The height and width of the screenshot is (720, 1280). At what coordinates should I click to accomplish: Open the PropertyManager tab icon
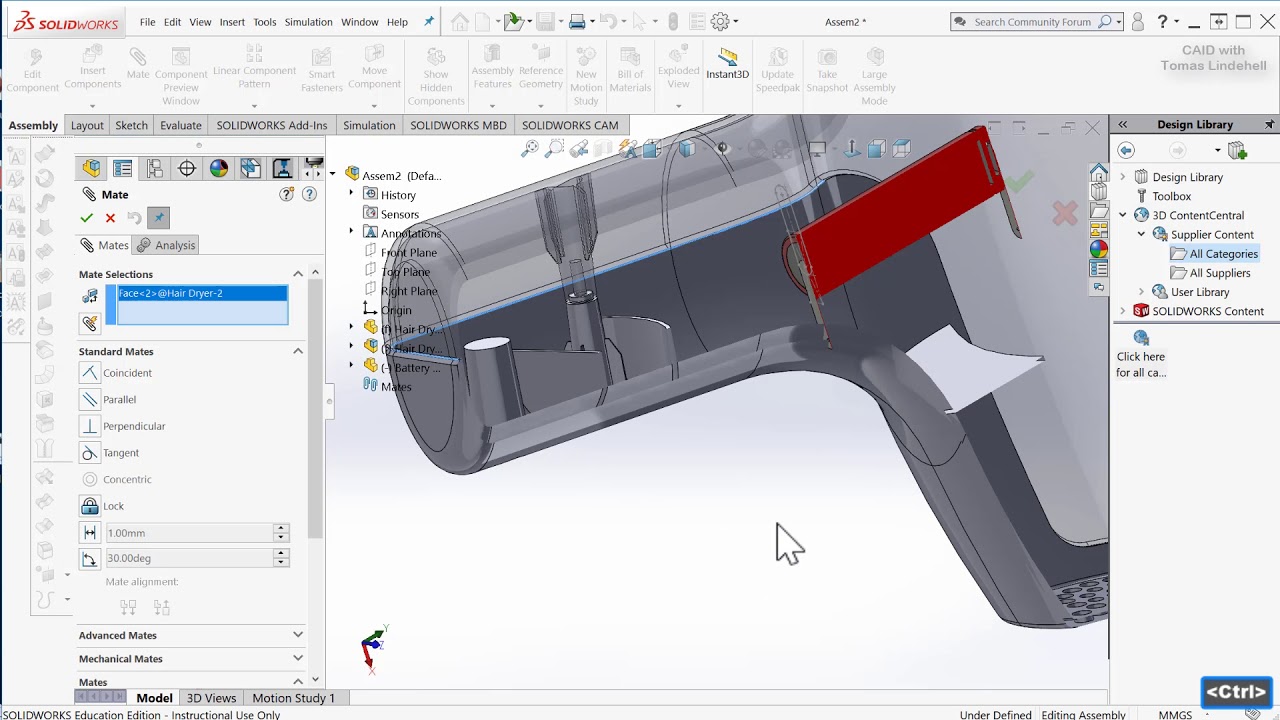click(x=123, y=168)
